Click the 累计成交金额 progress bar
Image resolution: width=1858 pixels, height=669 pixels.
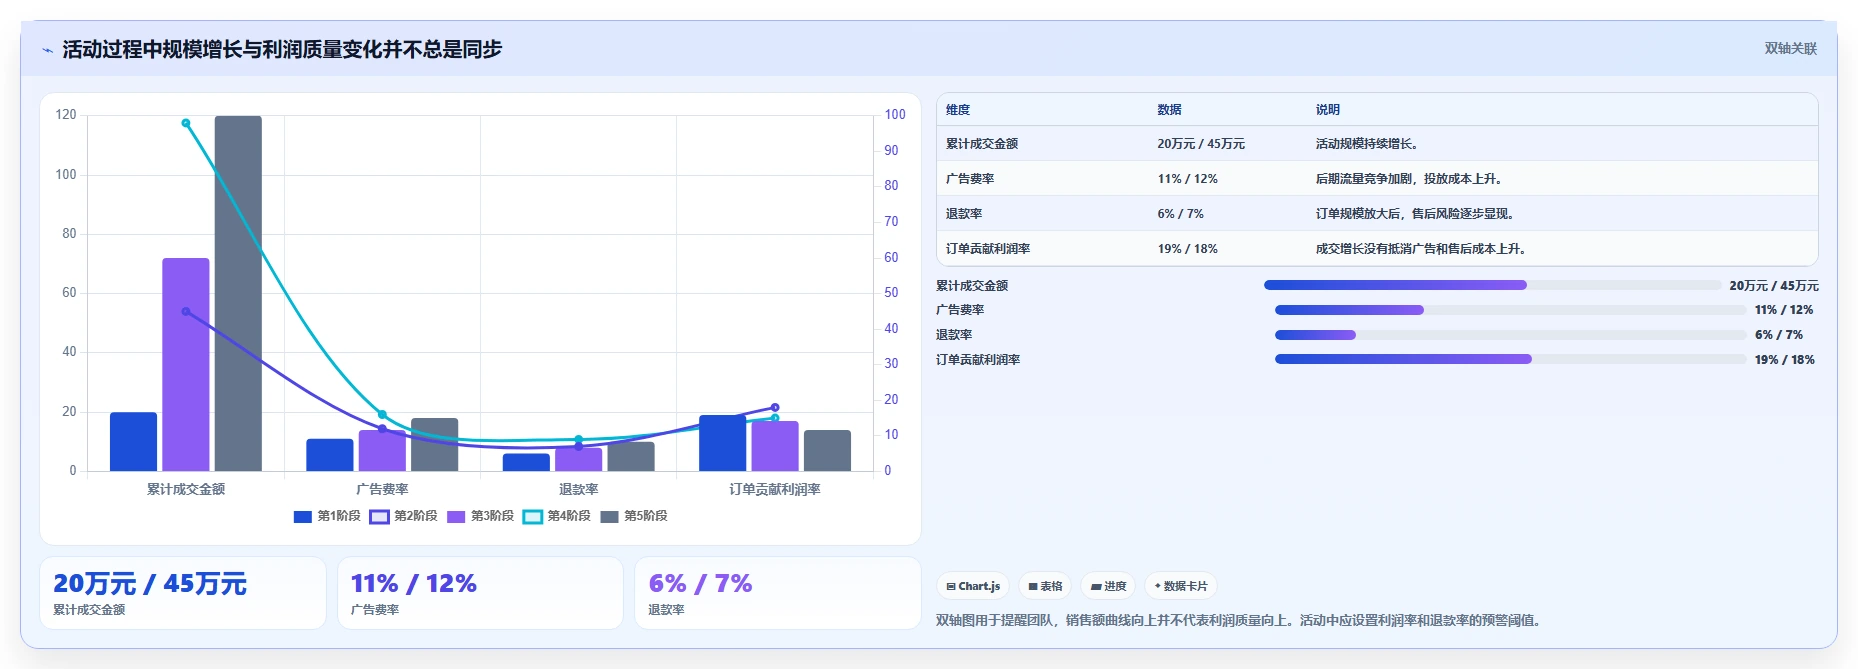tap(1492, 285)
